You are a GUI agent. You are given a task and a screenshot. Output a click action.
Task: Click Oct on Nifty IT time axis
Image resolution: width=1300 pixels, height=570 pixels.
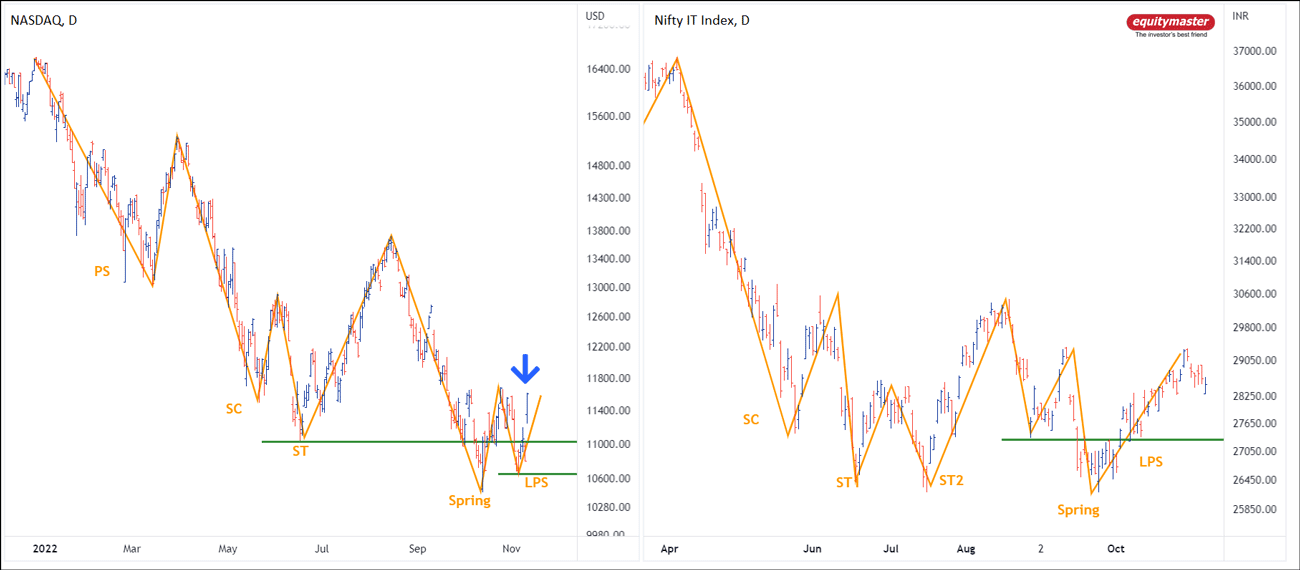pos(1116,549)
